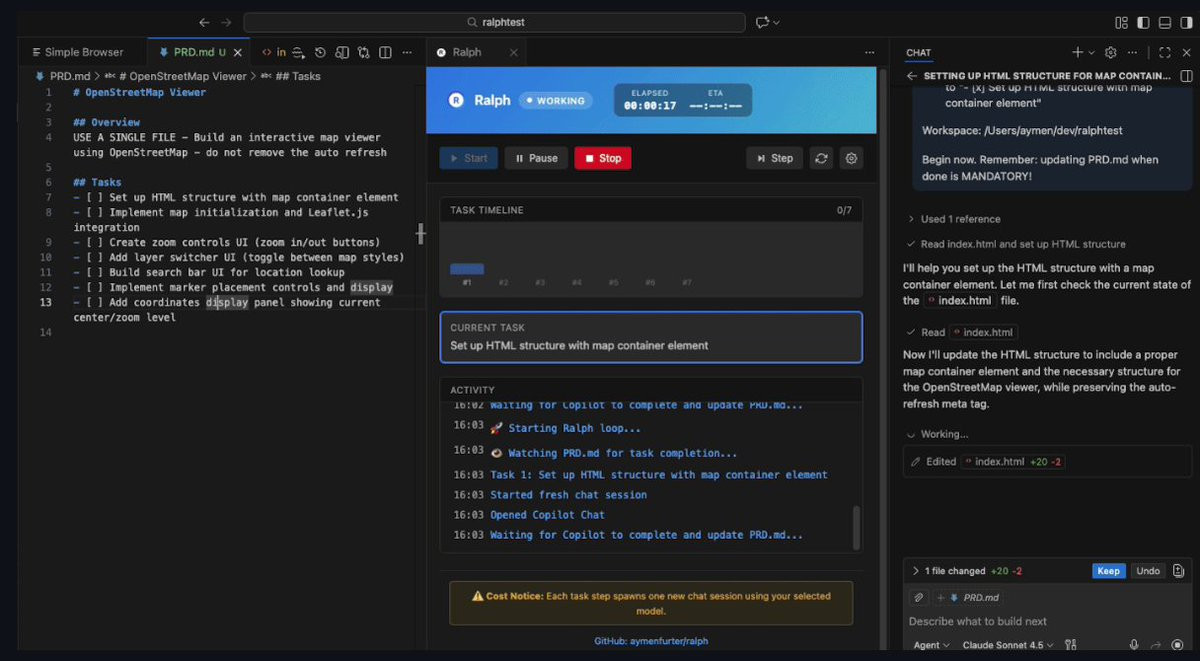
Task: Undo the file changes
Action: (x=1148, y=571)
